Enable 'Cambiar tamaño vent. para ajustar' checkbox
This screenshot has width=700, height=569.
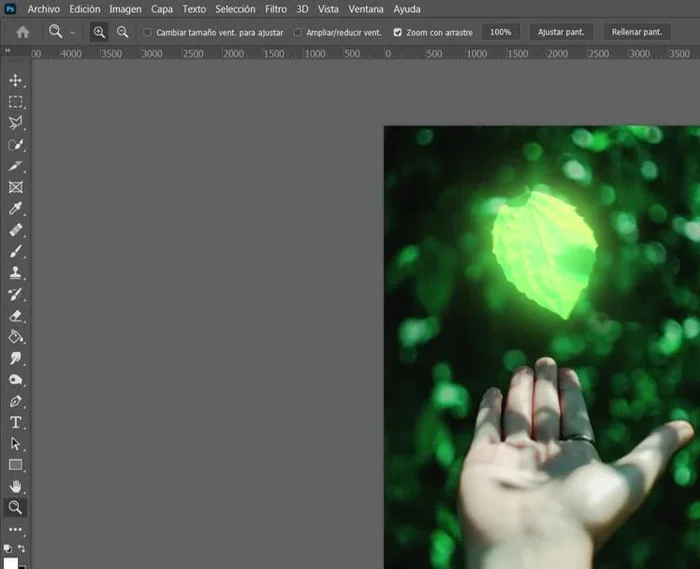point(148,32)
